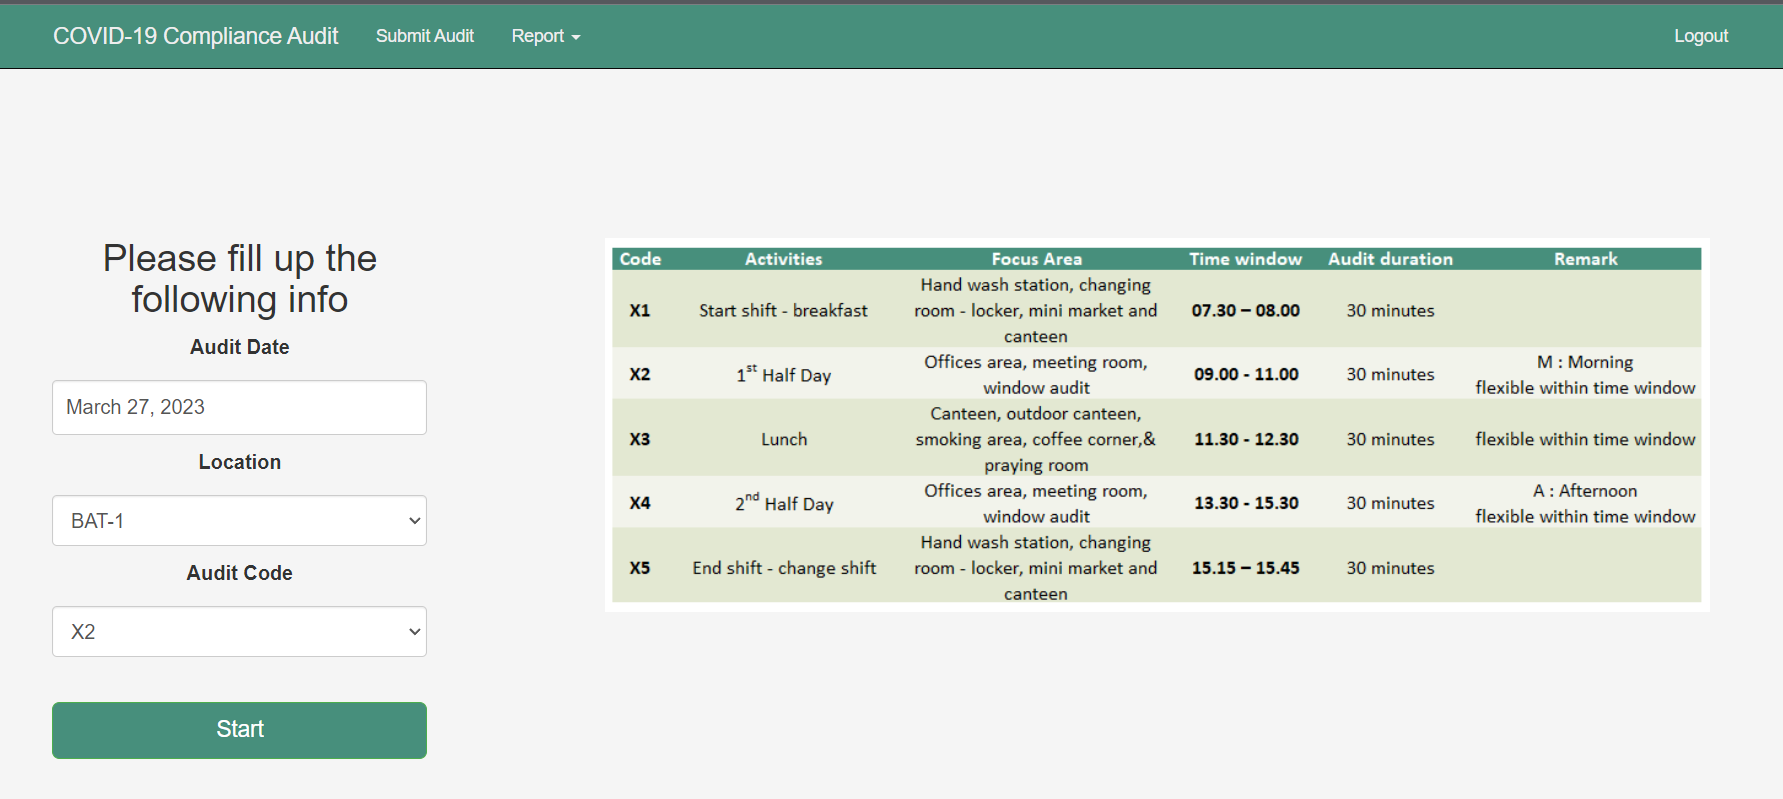
Task: Click the Time window column header
Action: pos(1245,259)
